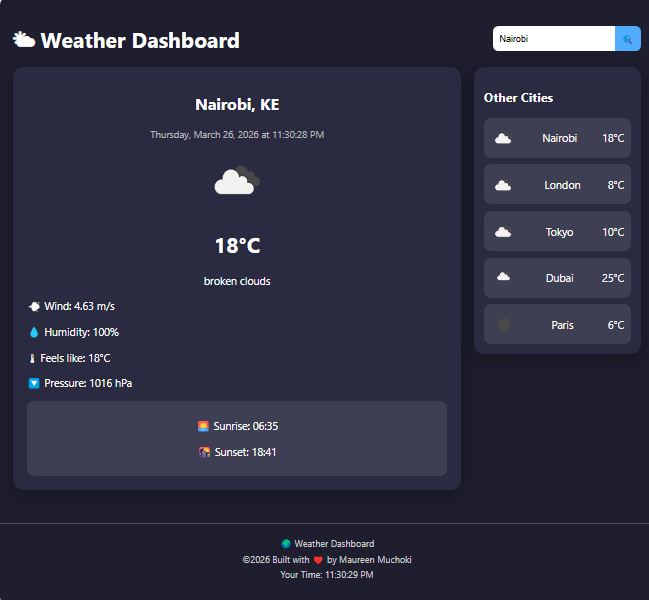Click the Feels like: 18°C text
649x600 pixels.
pos(75,358)
